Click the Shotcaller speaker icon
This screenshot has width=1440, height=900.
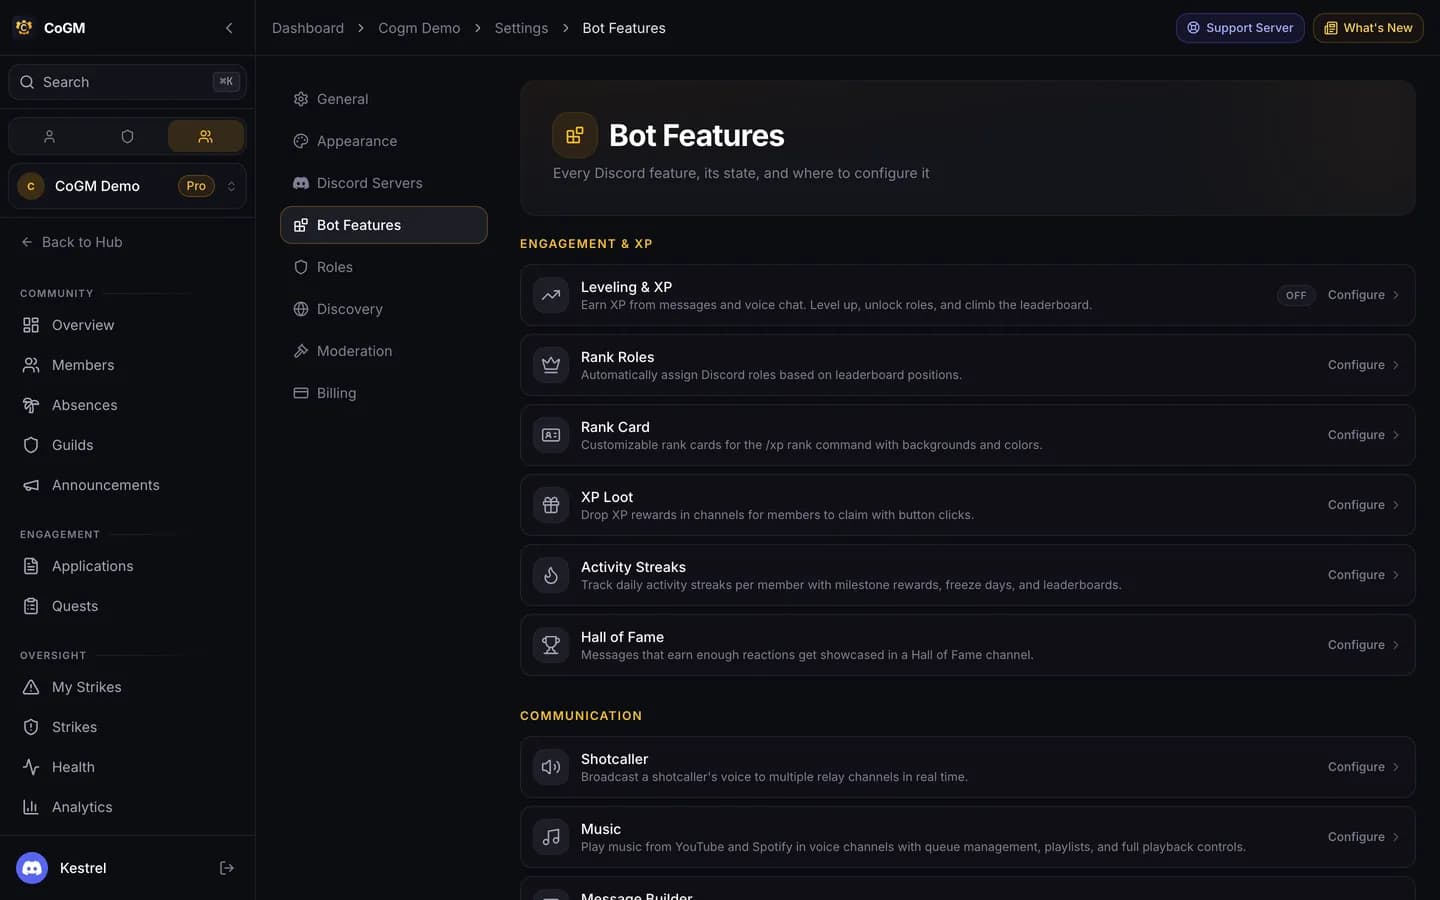coord(551,767)
